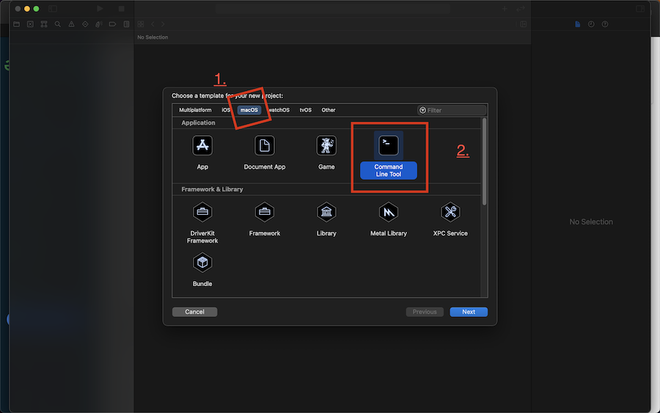Switch to the watchOS tab
660x413 pixels.
pyautogui.click(x=279, y=110)
